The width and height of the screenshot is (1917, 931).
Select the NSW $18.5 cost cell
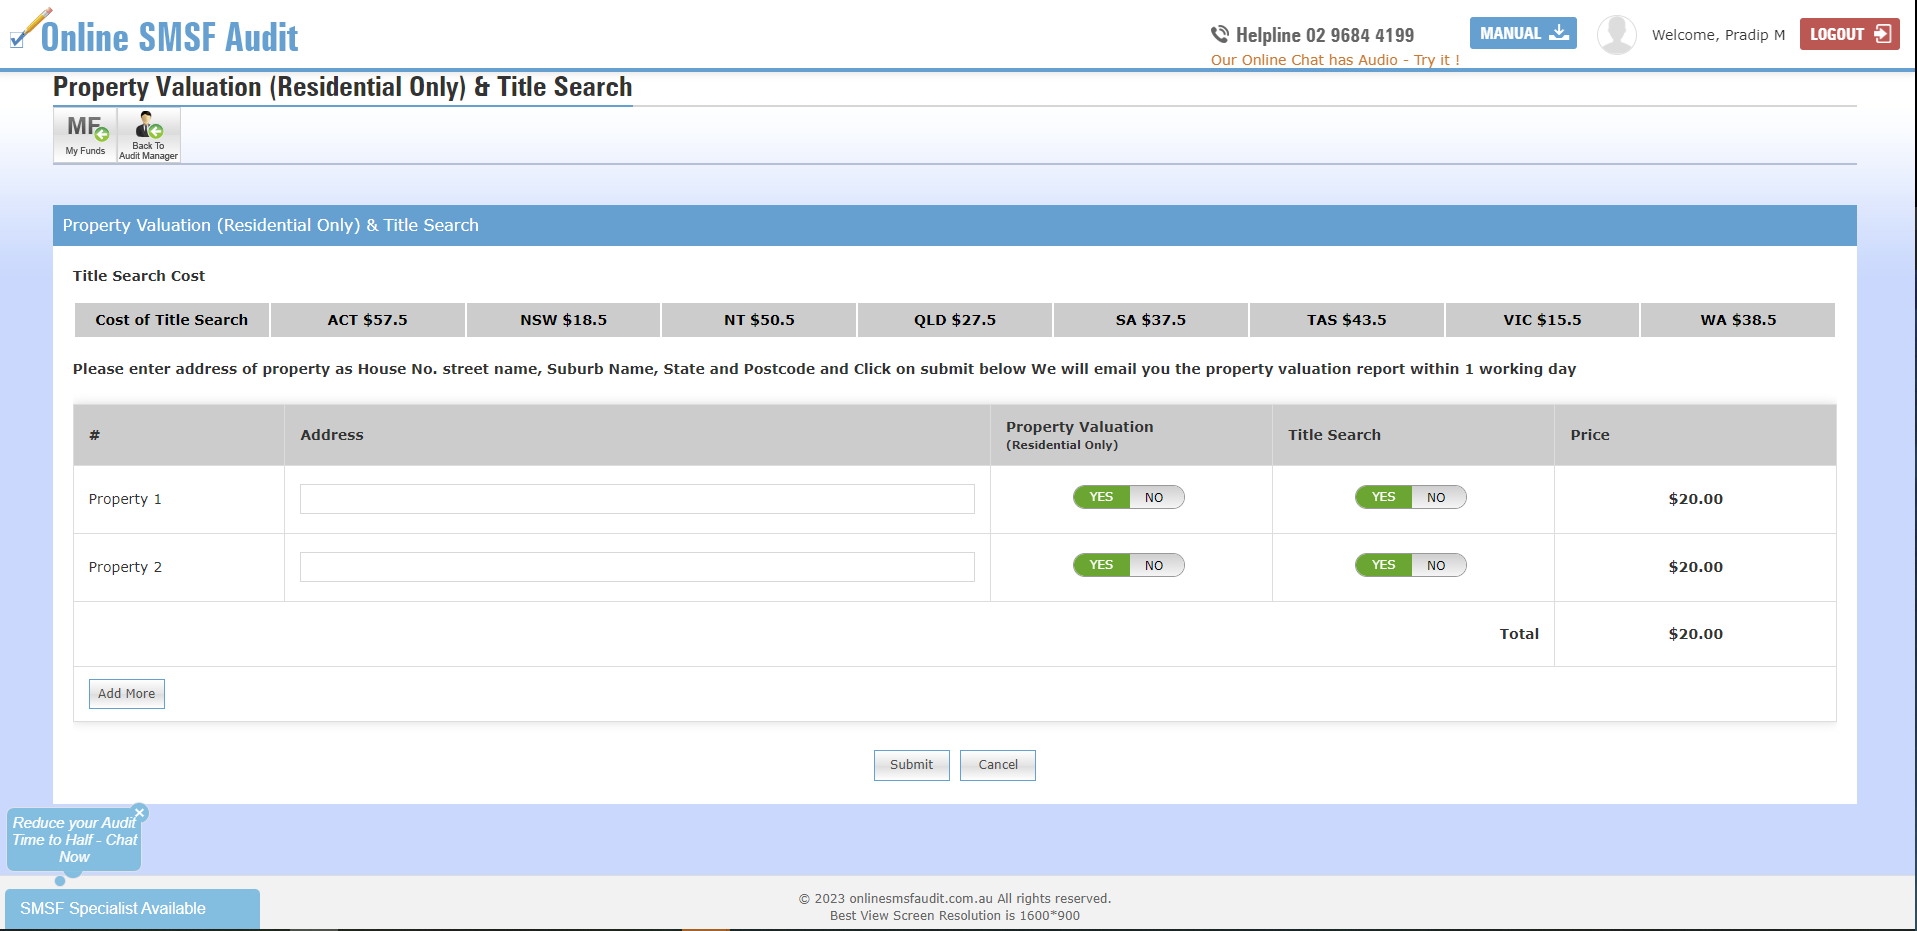[562, 319]
